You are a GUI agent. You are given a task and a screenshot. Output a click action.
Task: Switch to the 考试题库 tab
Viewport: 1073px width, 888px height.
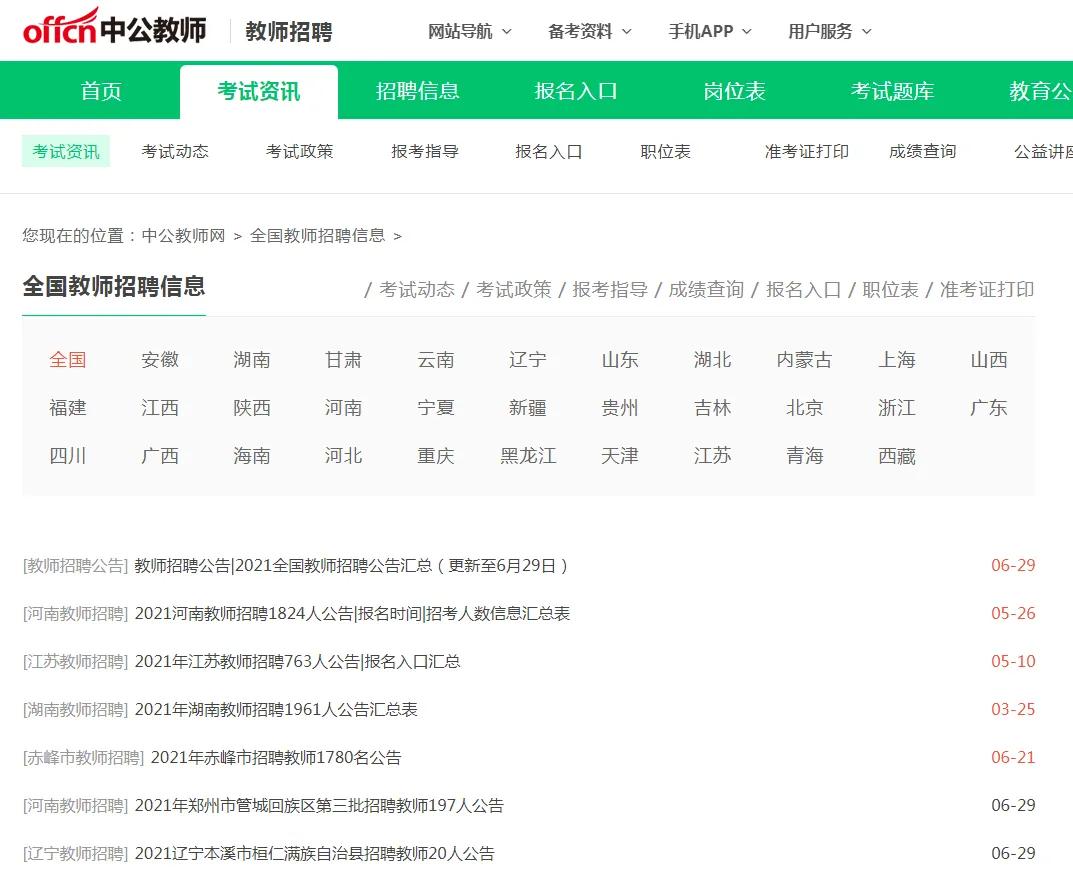point(892,91)
